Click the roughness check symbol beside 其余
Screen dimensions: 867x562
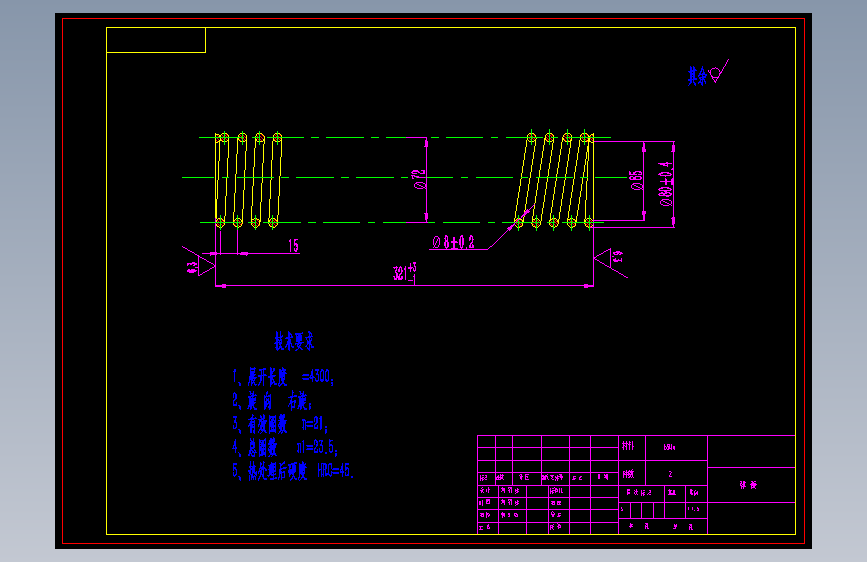[x=719, y=71]
